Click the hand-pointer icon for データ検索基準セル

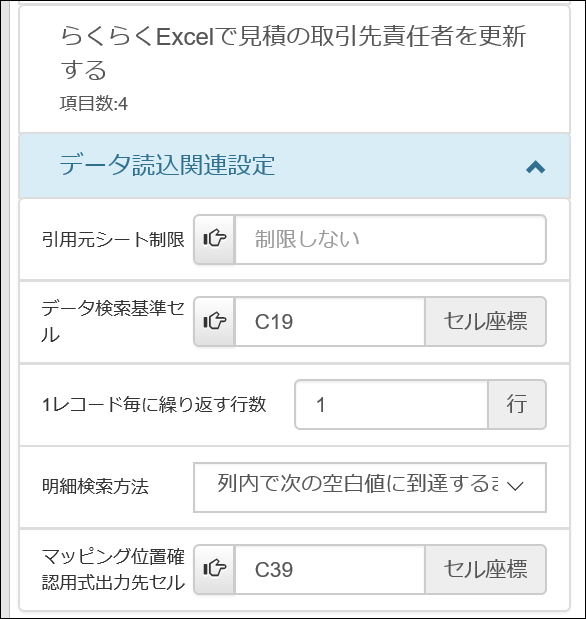click(x=214, y=321)
